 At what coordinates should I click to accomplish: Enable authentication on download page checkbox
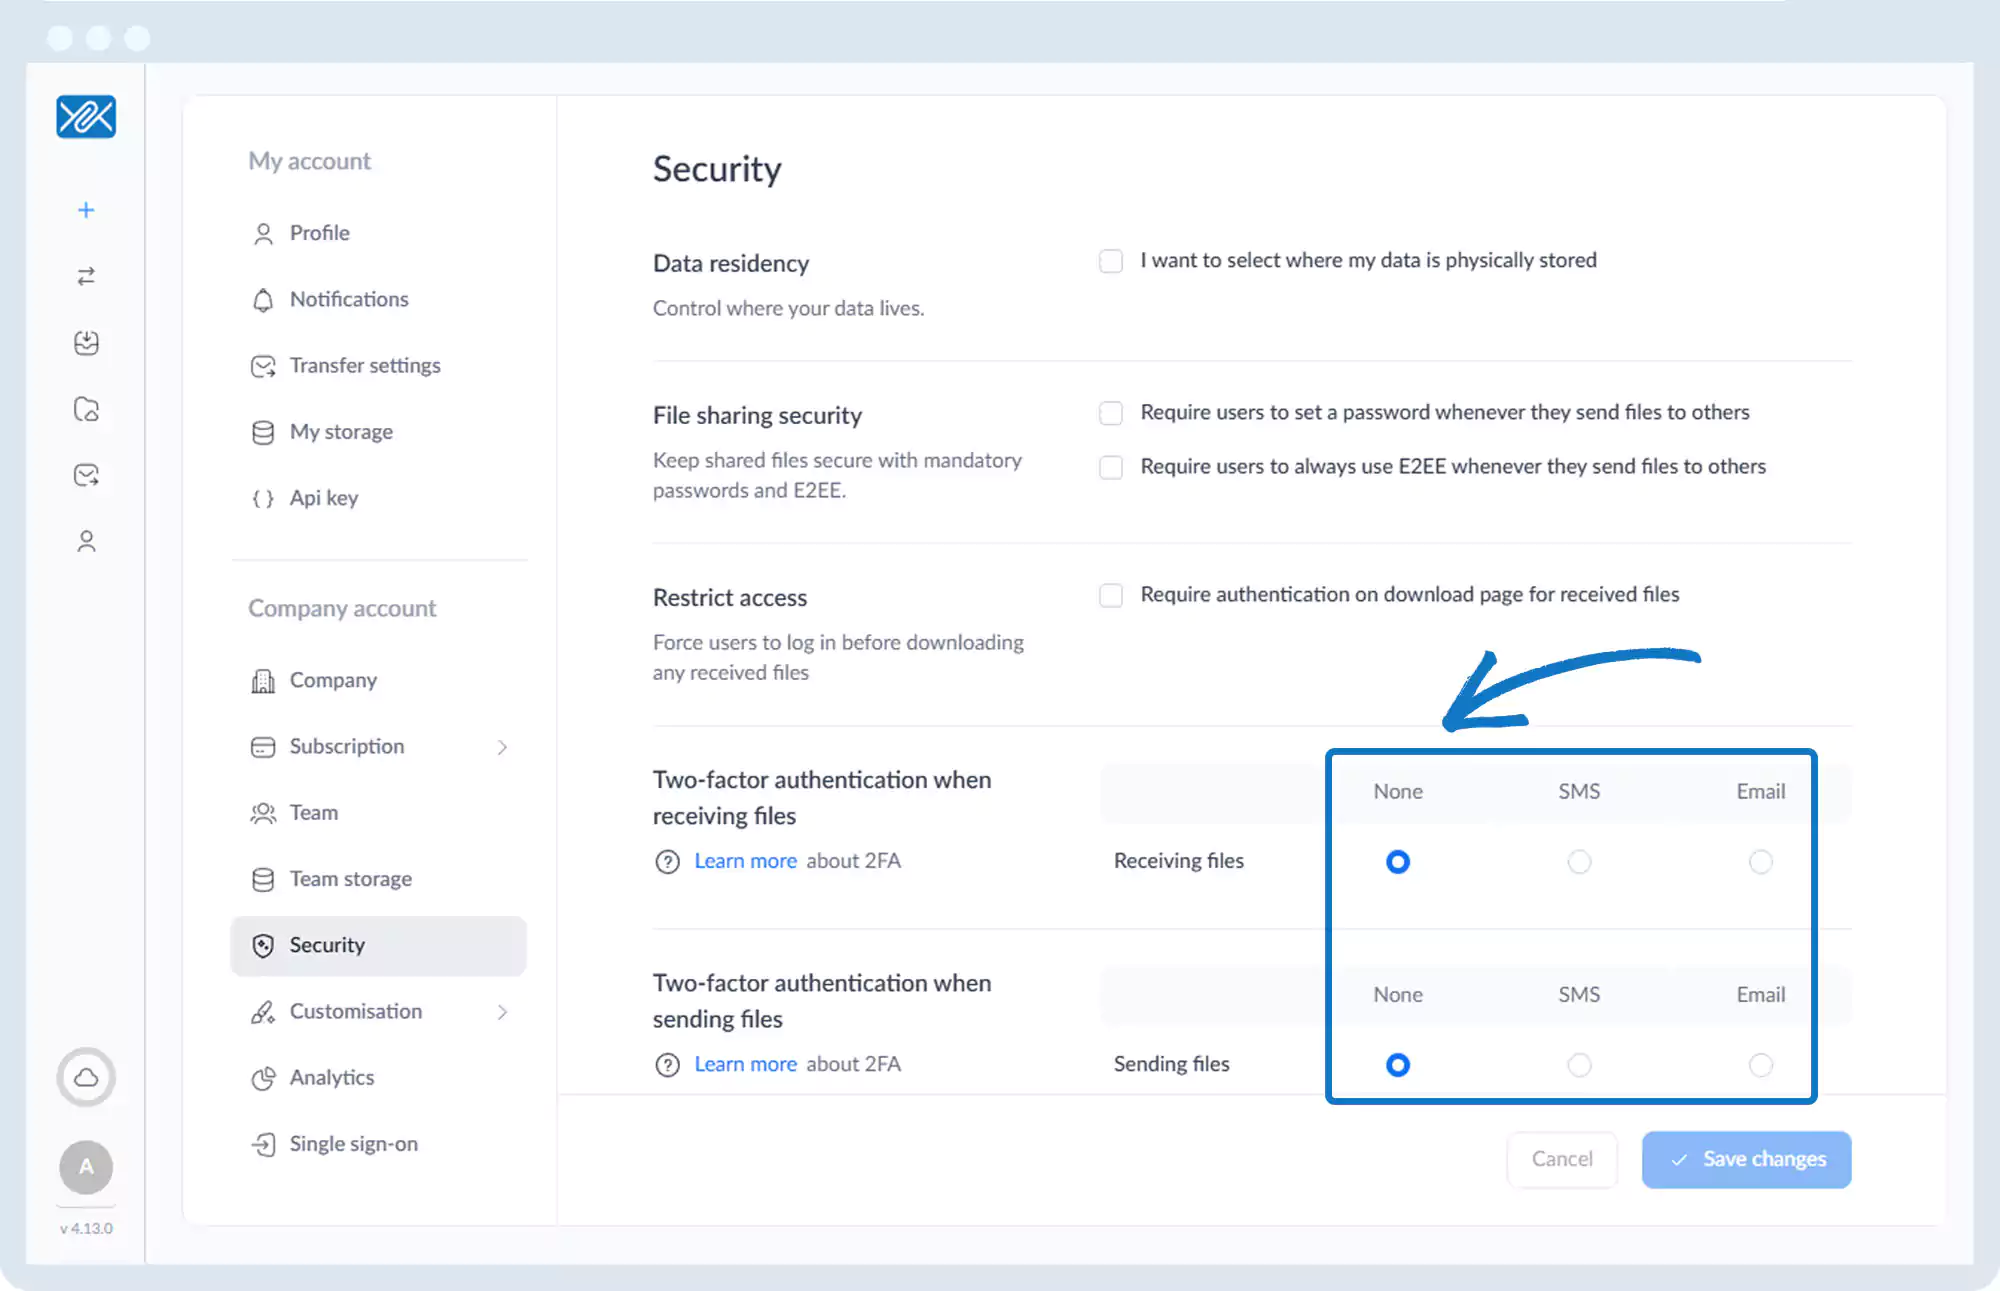[1111, 595]
